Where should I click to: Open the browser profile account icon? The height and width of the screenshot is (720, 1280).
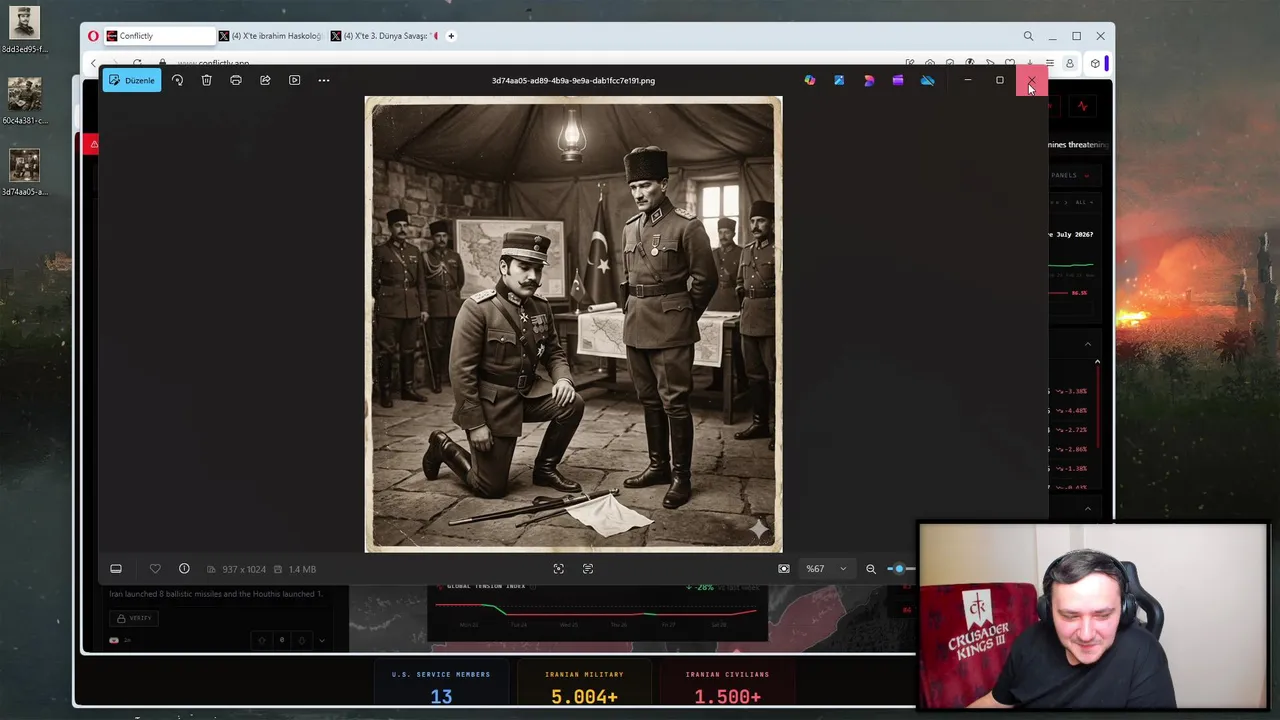pos(1069,64)
